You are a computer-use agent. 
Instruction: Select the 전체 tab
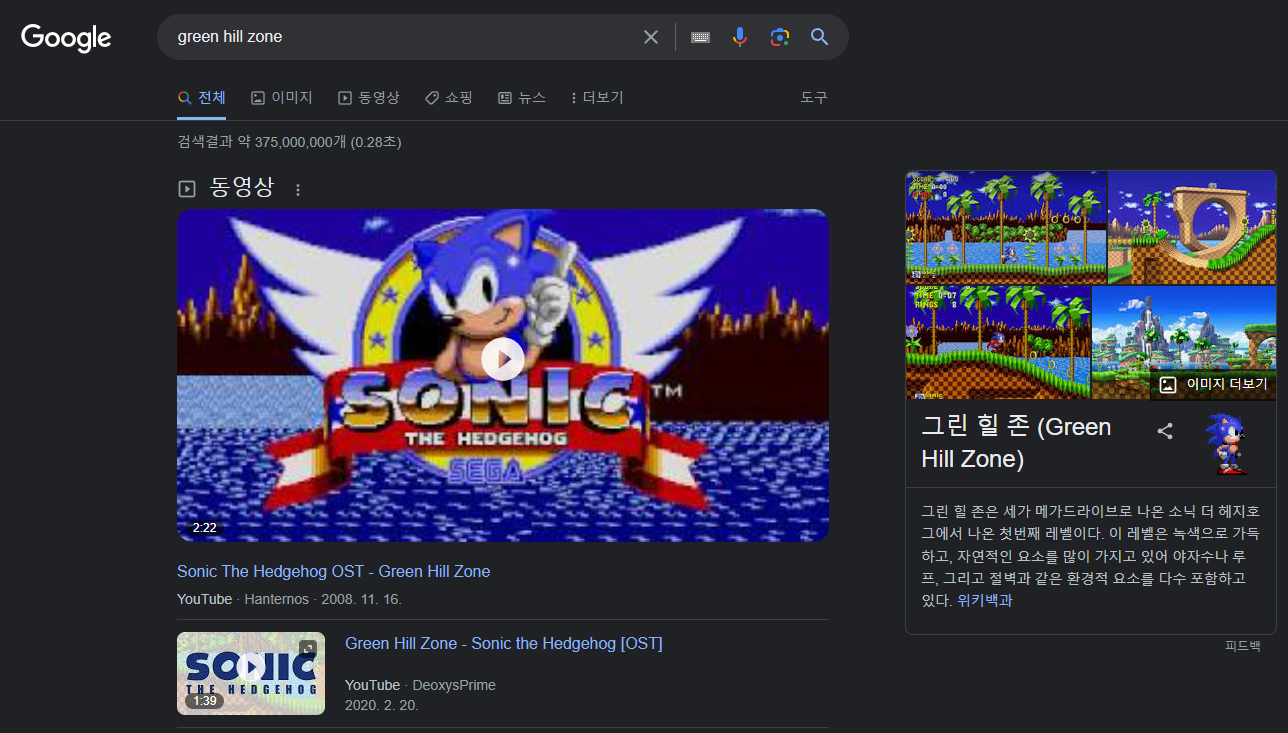[x=201, y=97]
